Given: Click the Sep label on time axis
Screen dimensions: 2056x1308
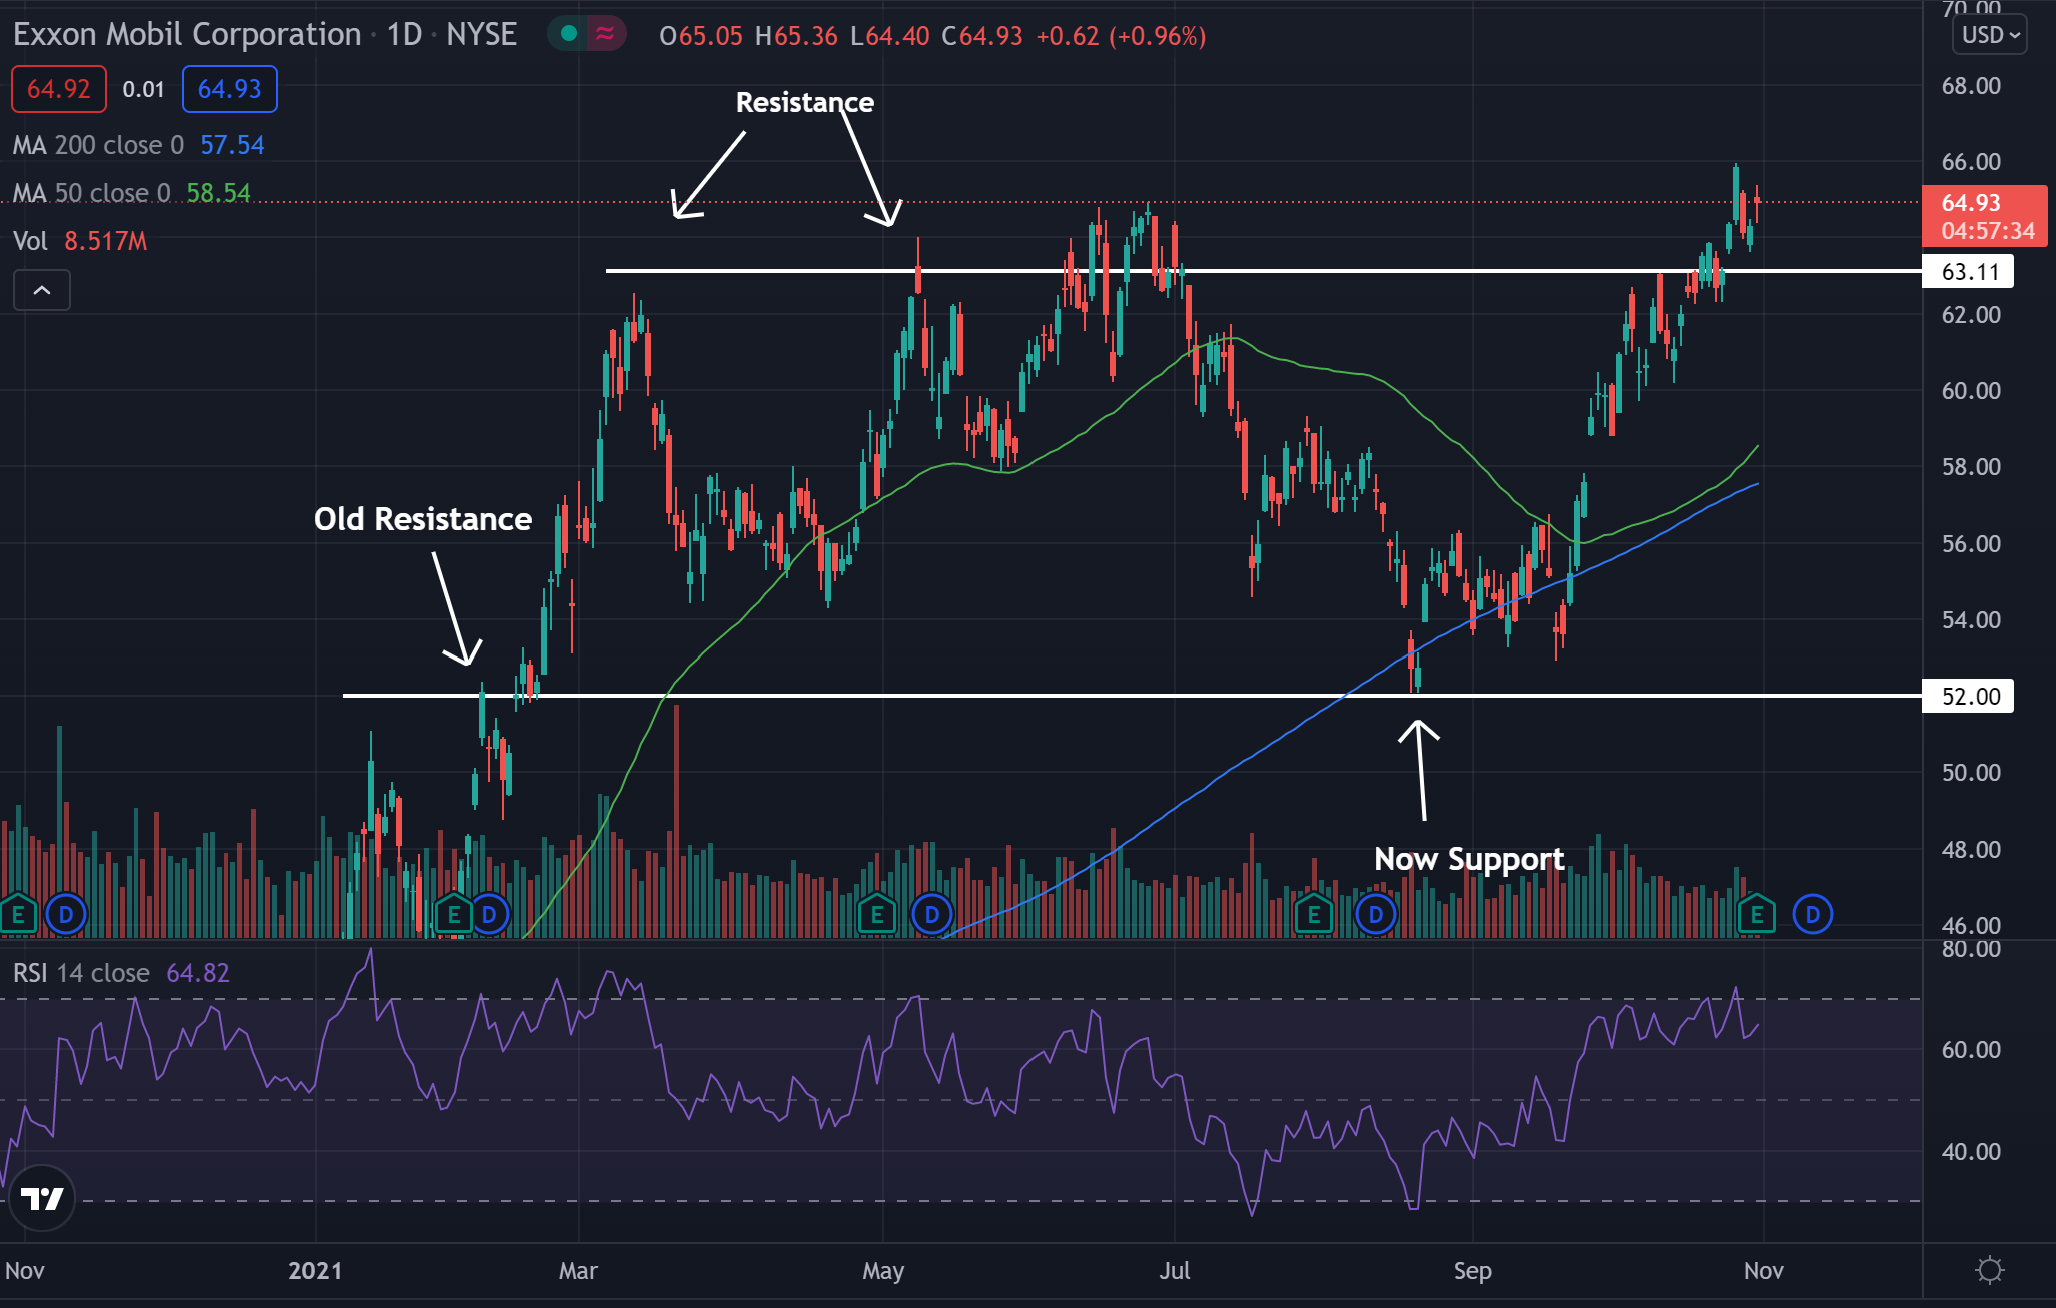Looking at the screenshot, I should (x=1472, y=1271).
